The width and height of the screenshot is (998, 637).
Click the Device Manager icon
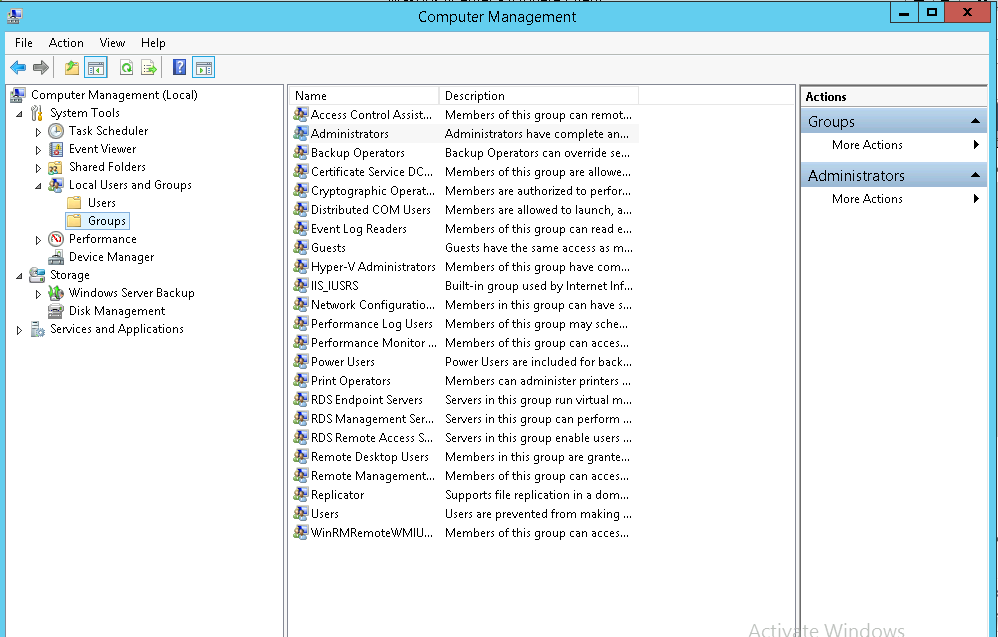point(56,256)
